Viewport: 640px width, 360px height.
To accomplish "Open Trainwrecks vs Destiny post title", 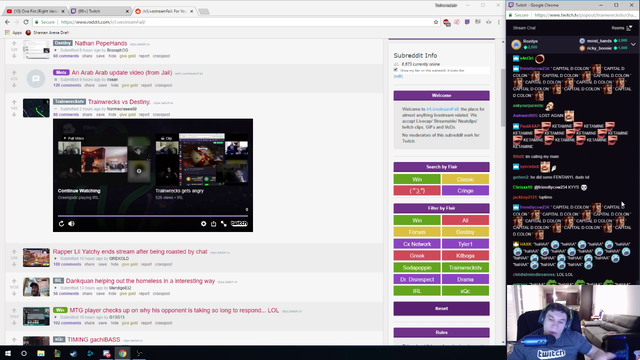I will click(x=119, y=102).
